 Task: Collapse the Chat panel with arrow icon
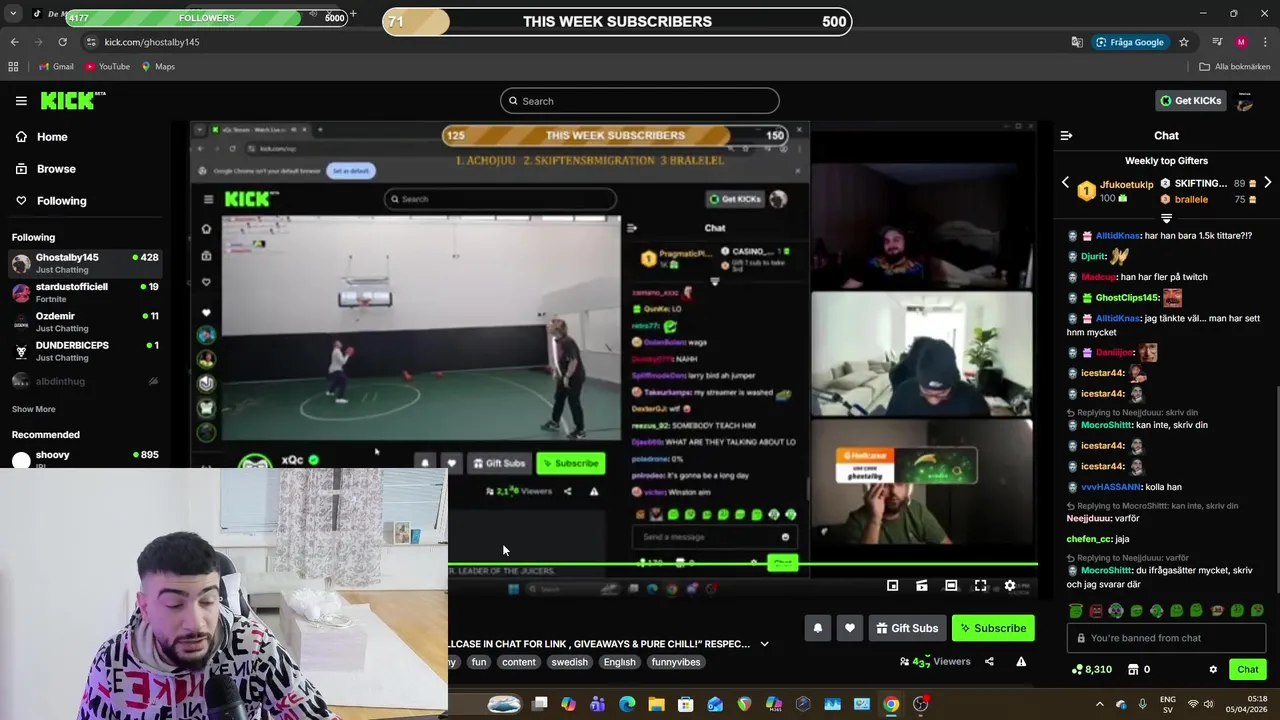(x=1066, y=135)
